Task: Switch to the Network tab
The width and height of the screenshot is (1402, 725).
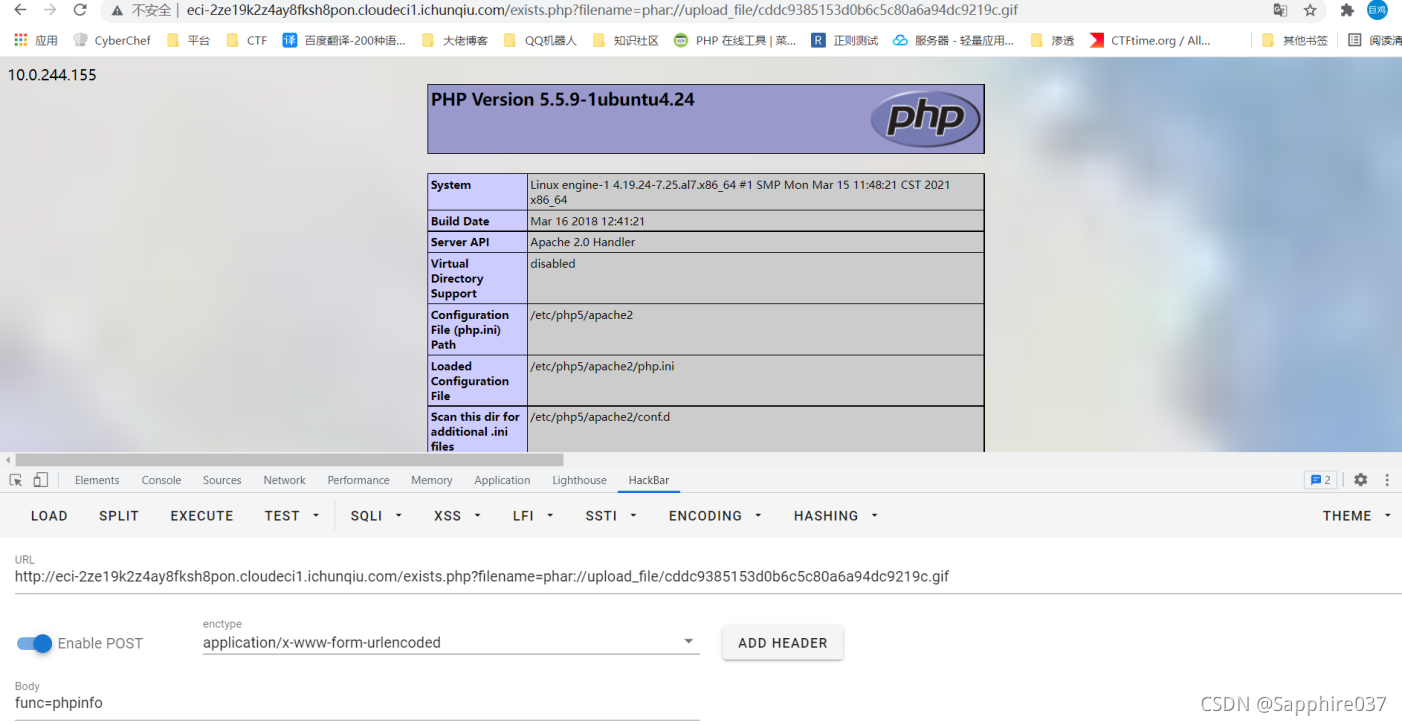Action: click(284, 480)
